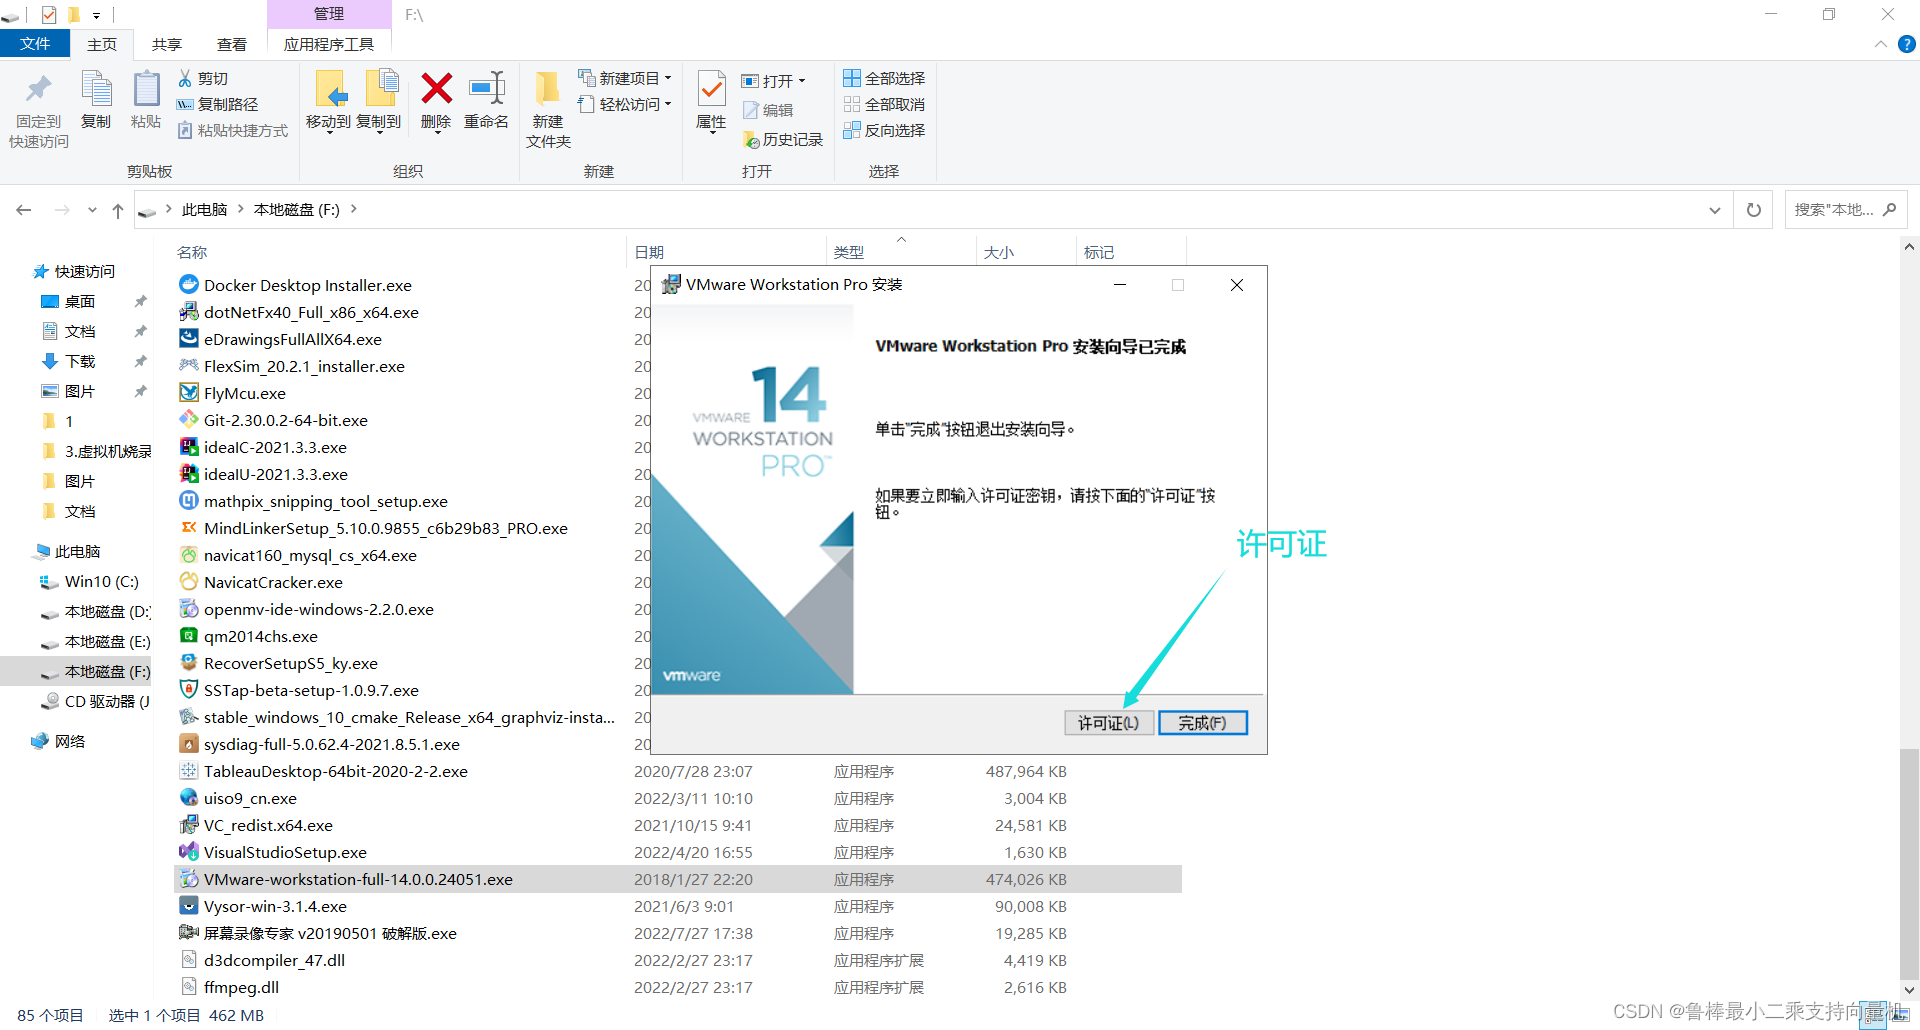
Task: Click the 完成(F) button
Action: click(x=1203, y=723)
